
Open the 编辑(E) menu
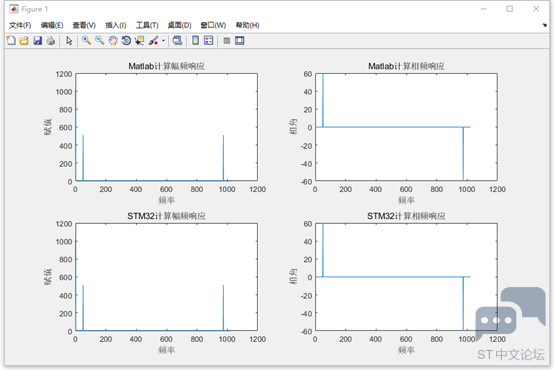pos(52,25)
